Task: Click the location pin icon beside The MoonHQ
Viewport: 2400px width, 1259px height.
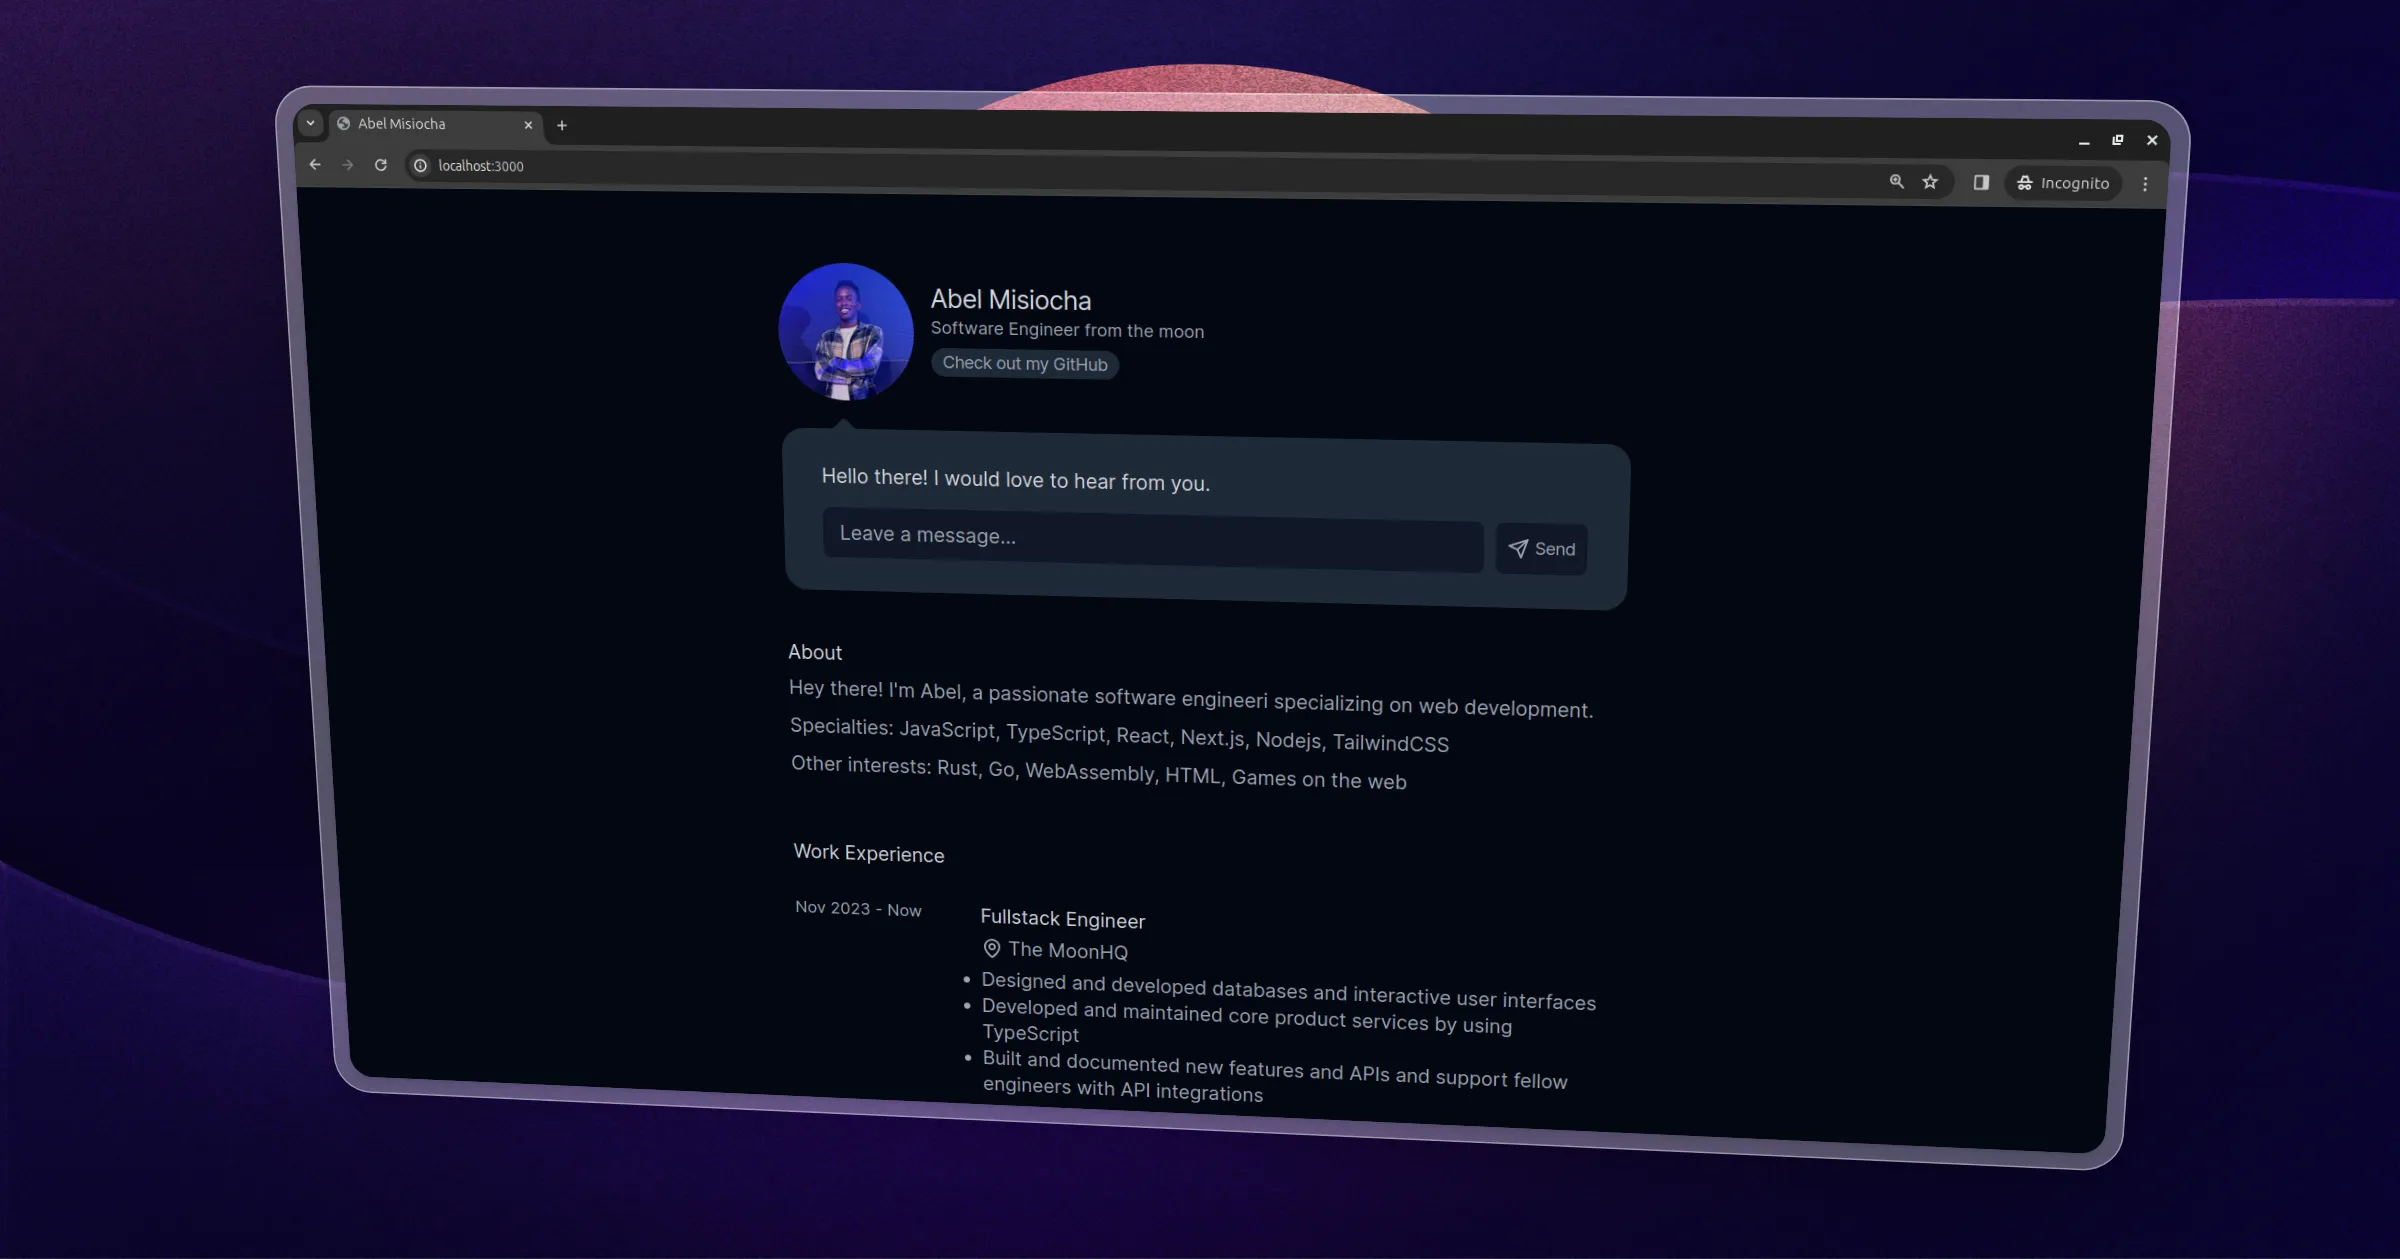Action: (992, 948)
